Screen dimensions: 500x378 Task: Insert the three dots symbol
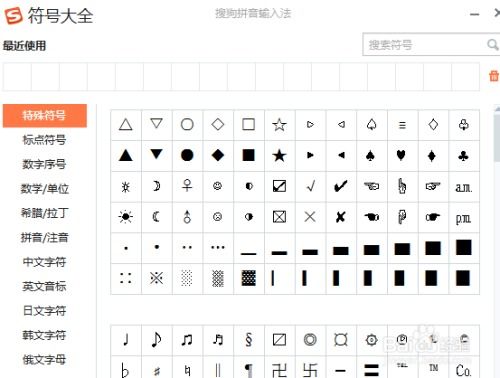[x=218, y=248]
